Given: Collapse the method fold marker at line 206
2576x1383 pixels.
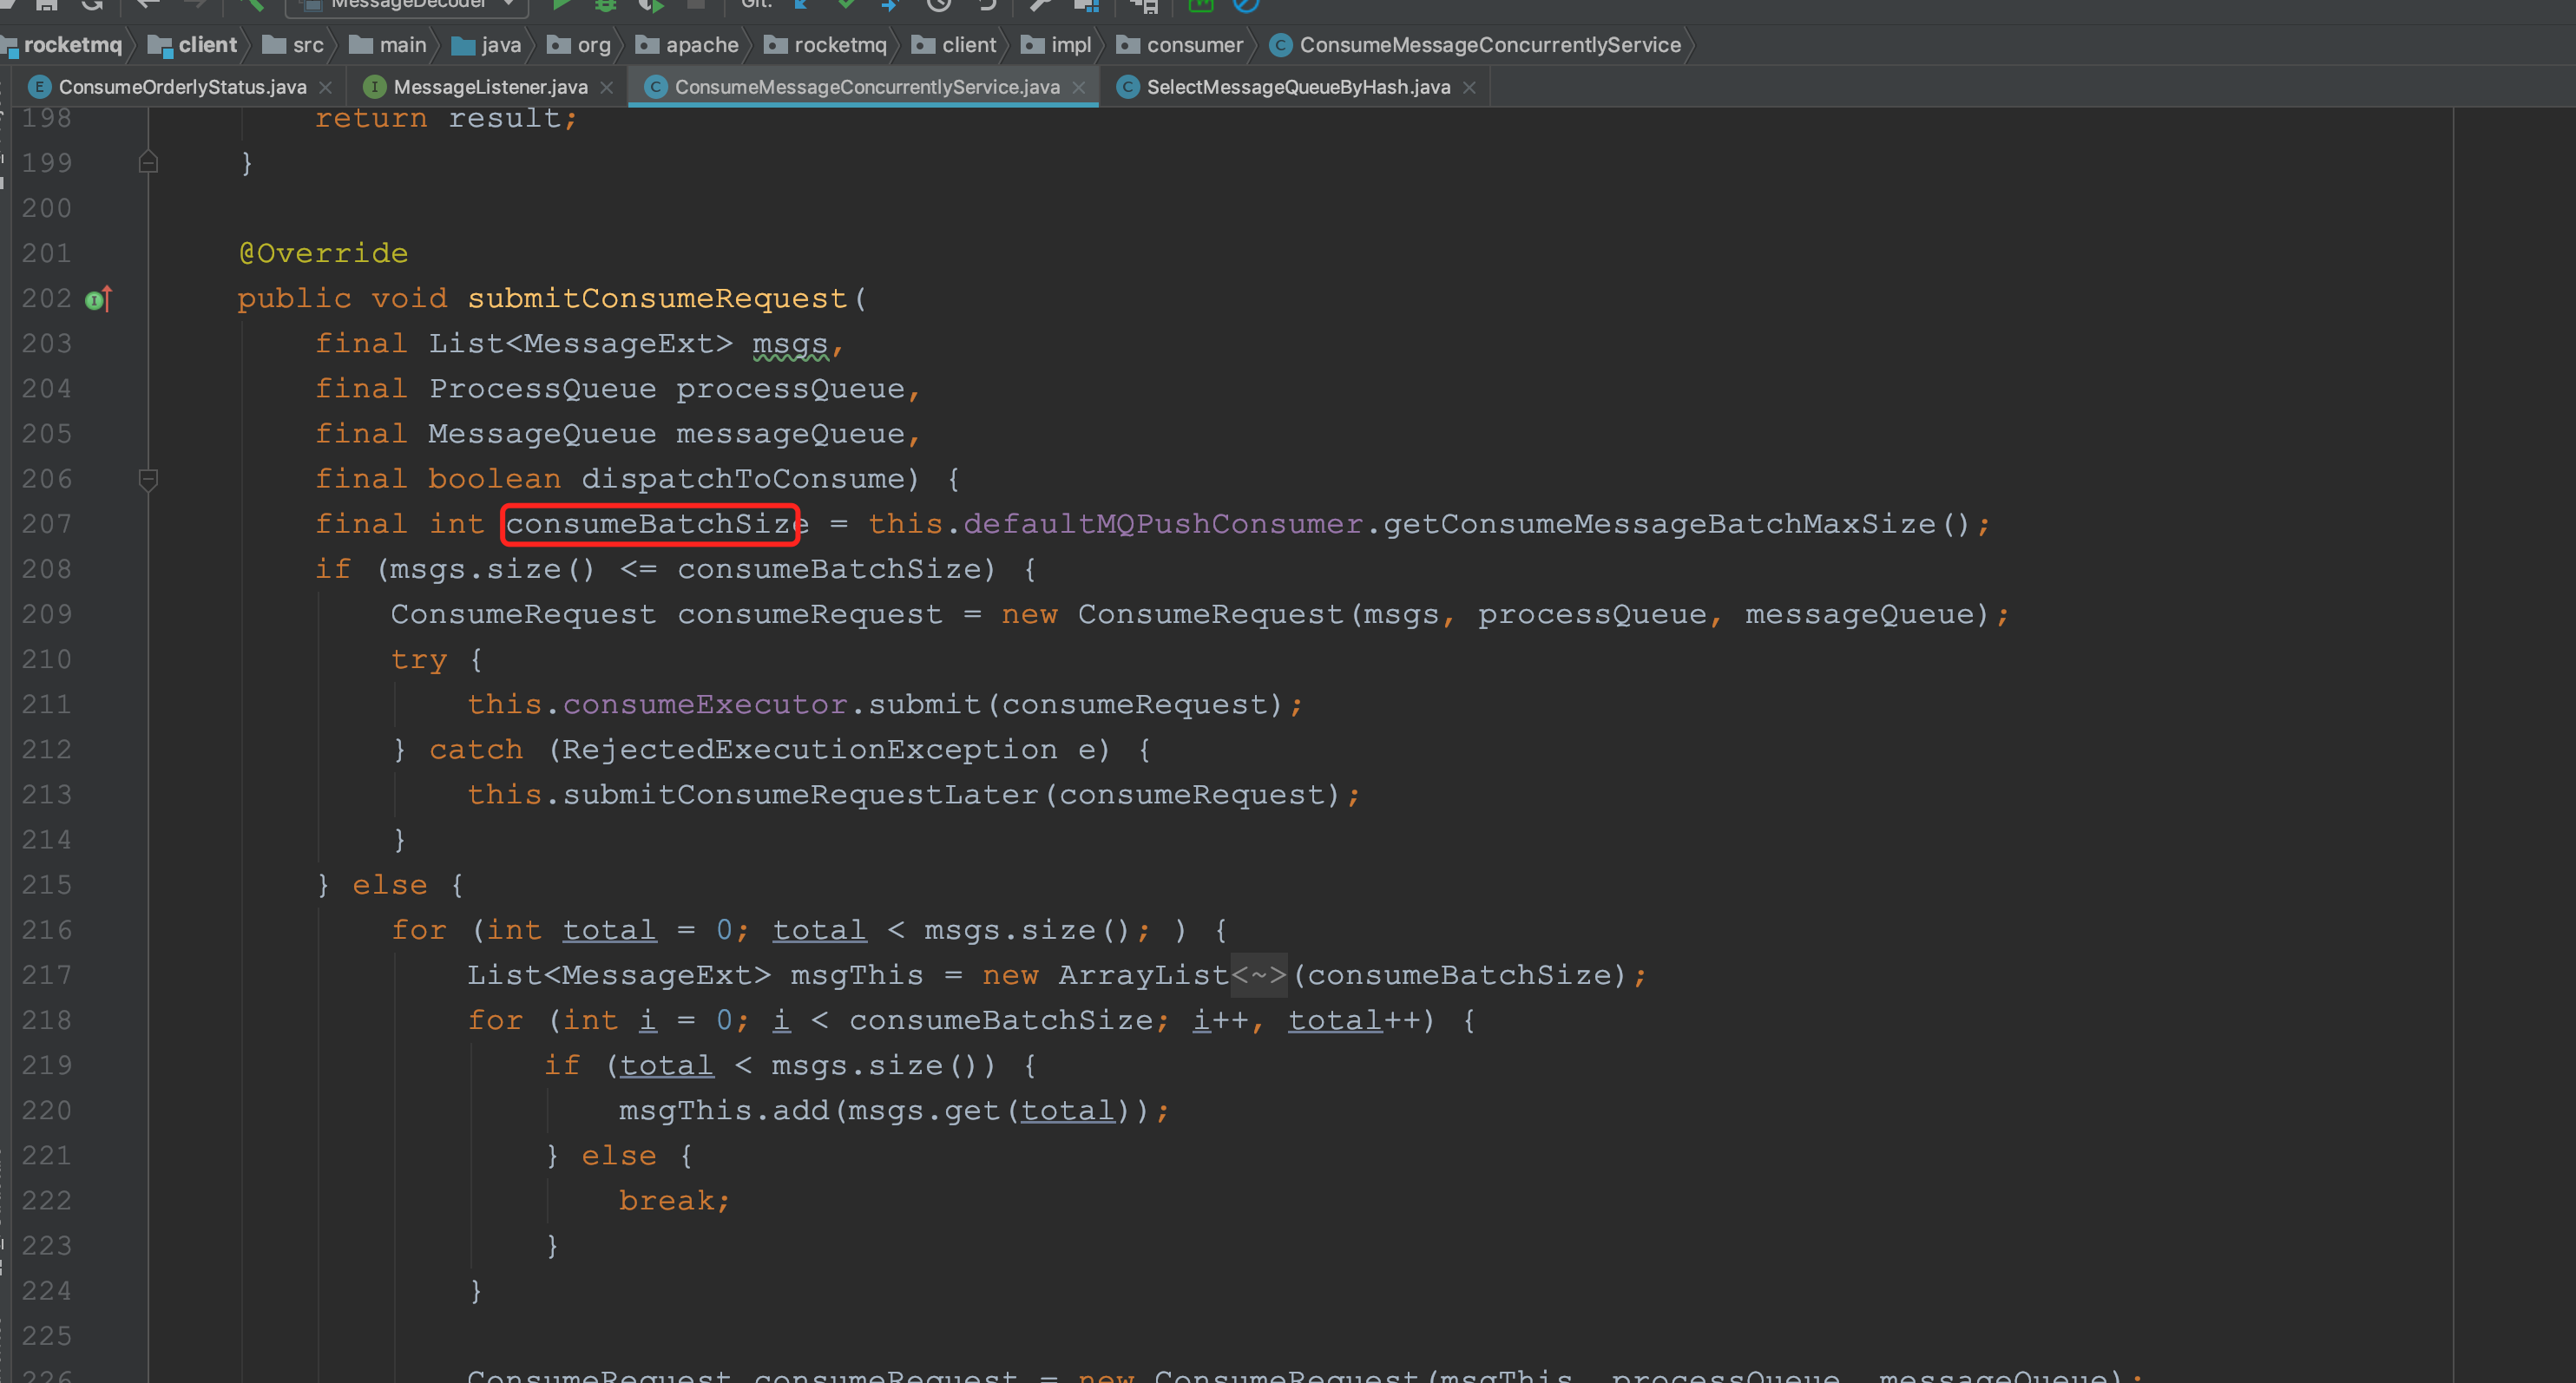Looking at the screenshot, I should pyautogui.click(x=148, y=480).
